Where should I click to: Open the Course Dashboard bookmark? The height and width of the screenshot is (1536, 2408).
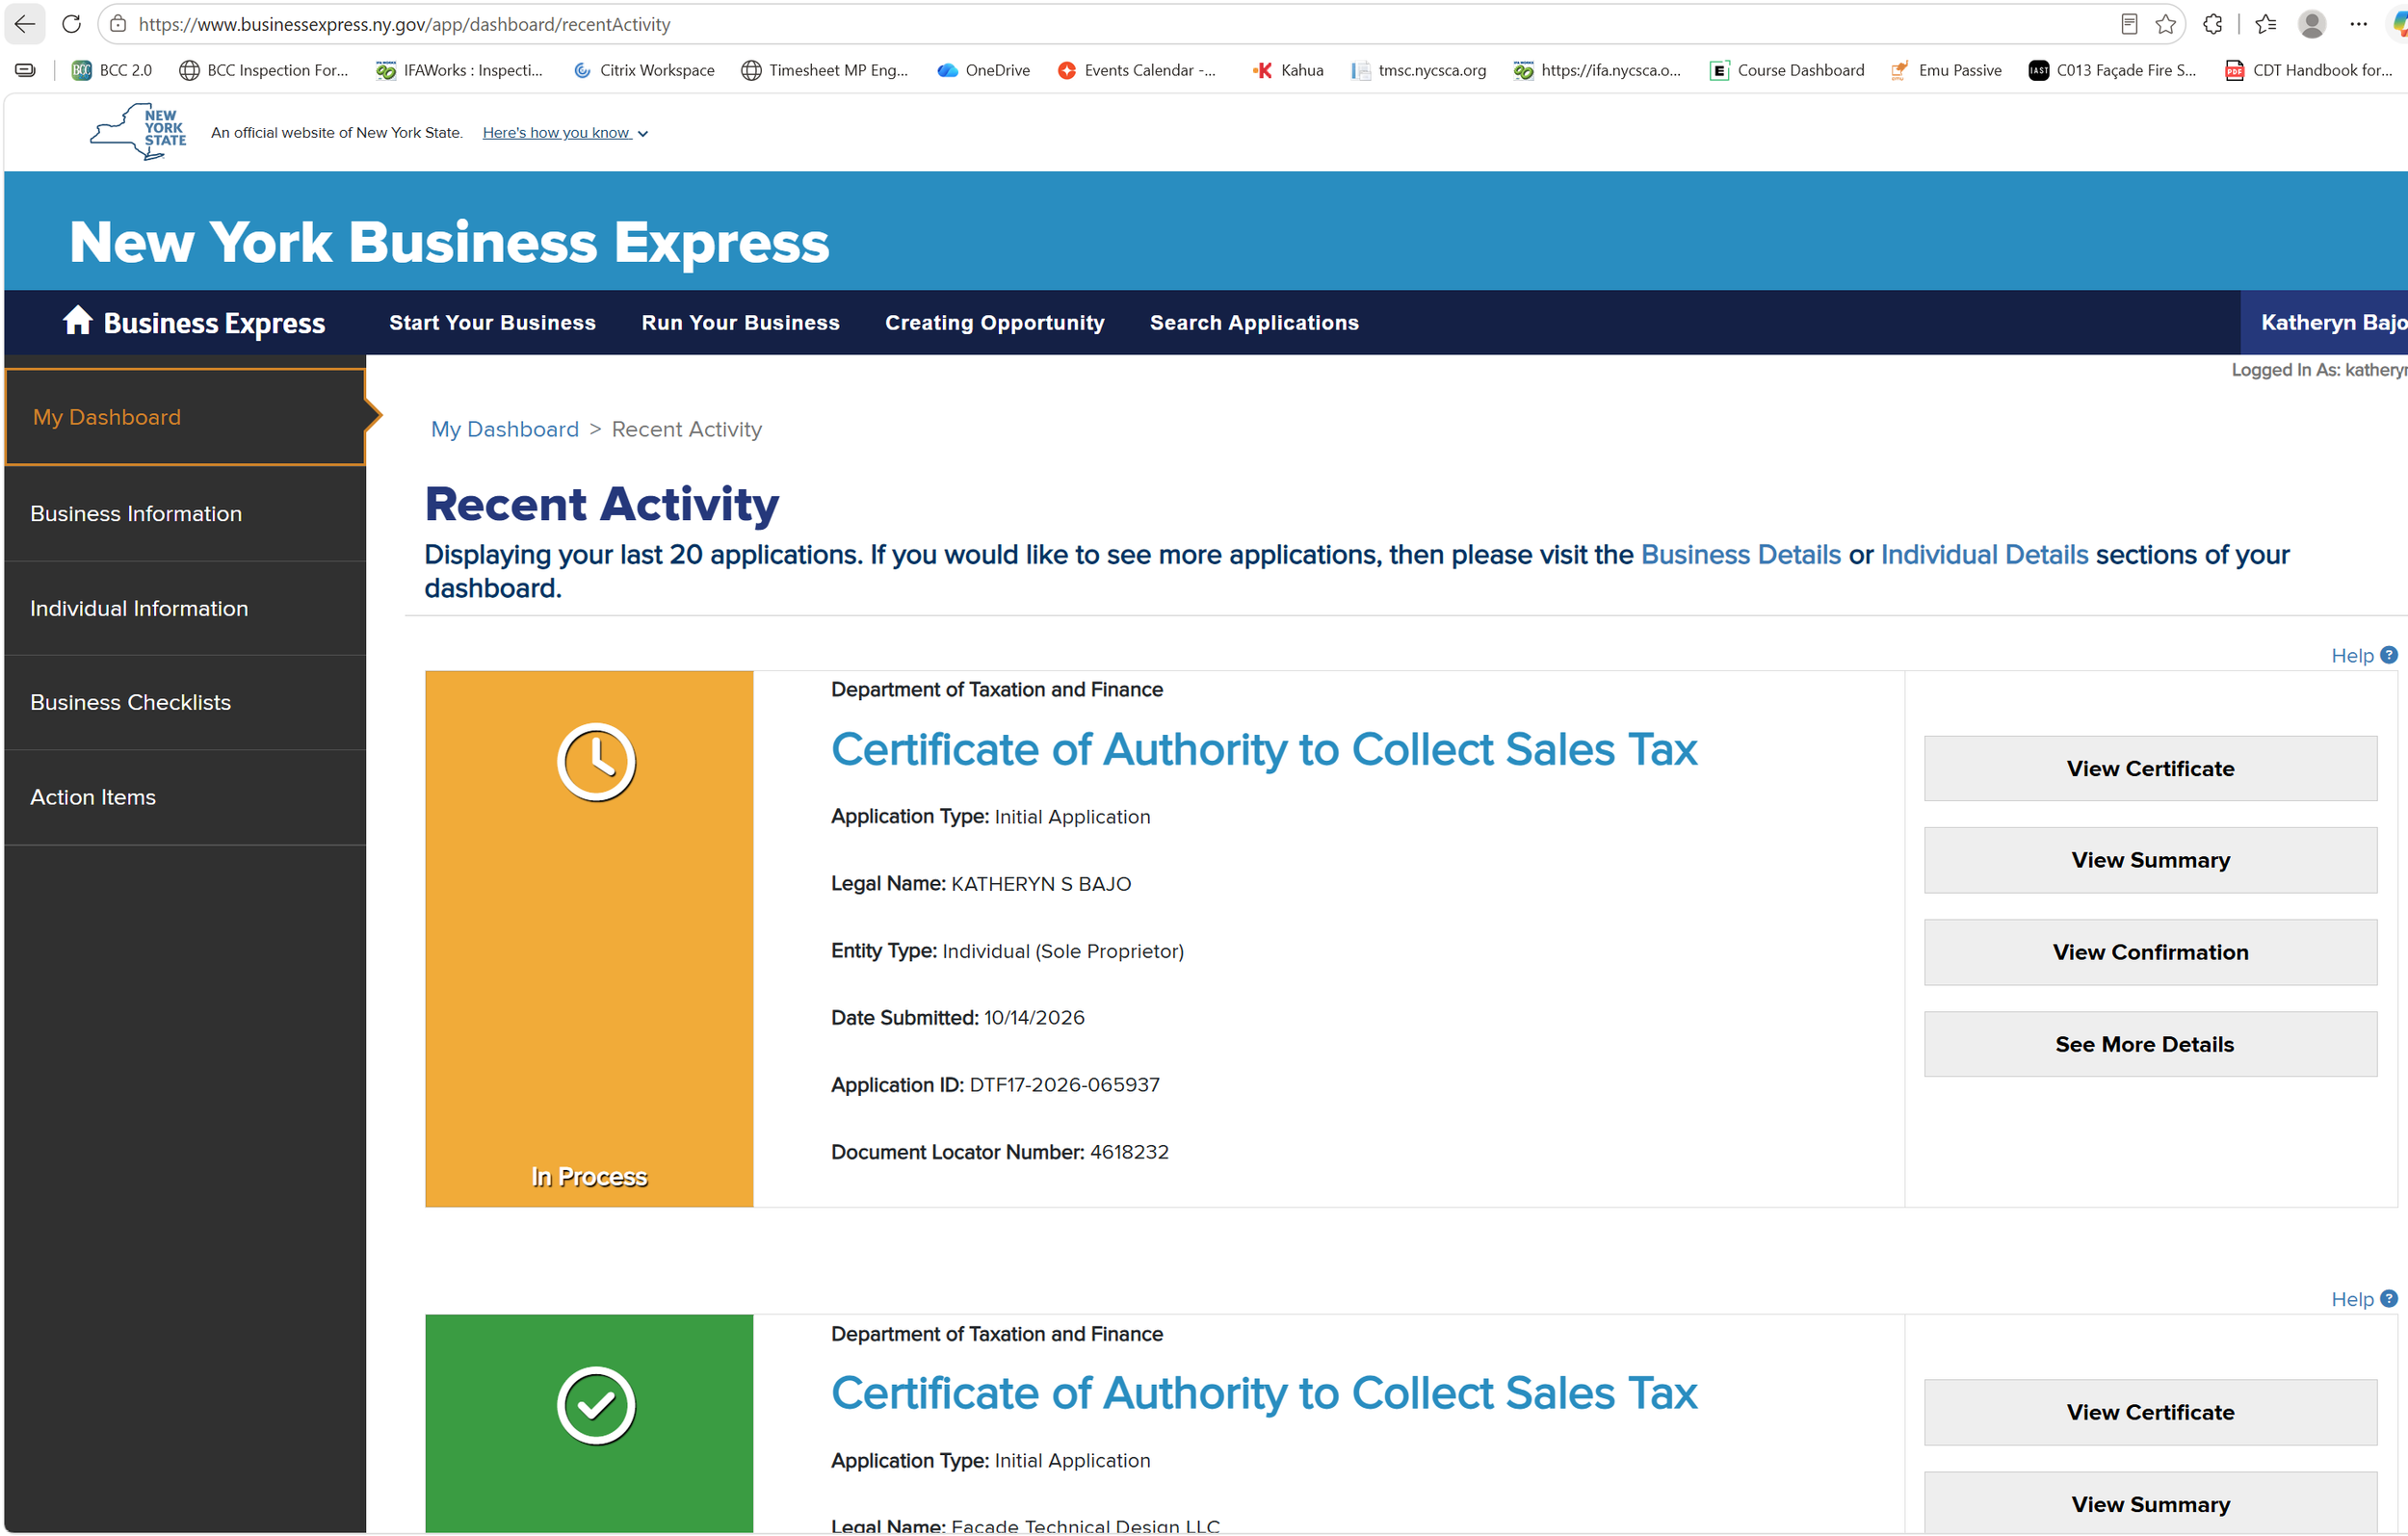pos(1787,70)
